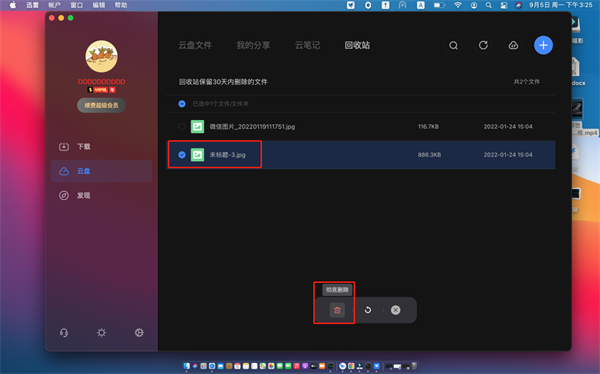The height and width of the screenshot is (374, 600).
Task: Click the input method A icon
Action: 421,5
